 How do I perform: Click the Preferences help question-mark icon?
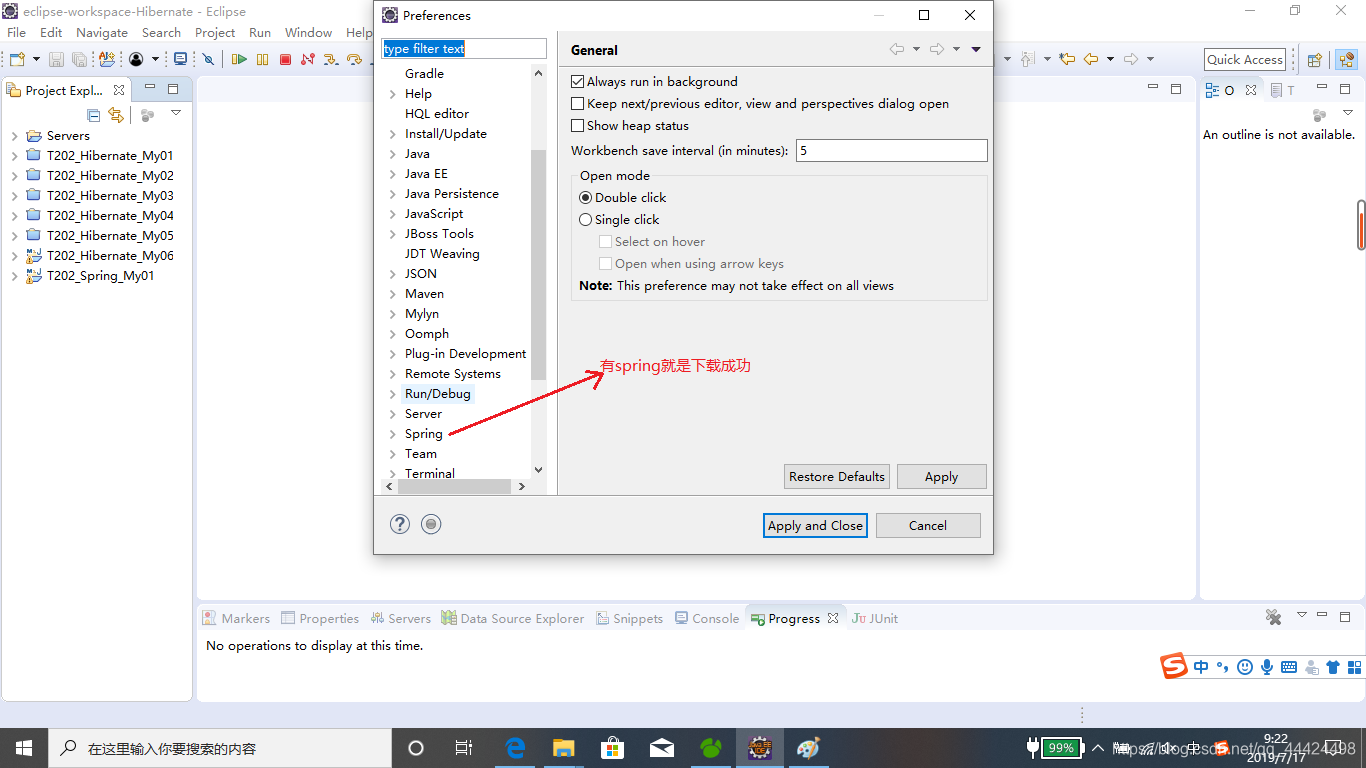(400, 524)
